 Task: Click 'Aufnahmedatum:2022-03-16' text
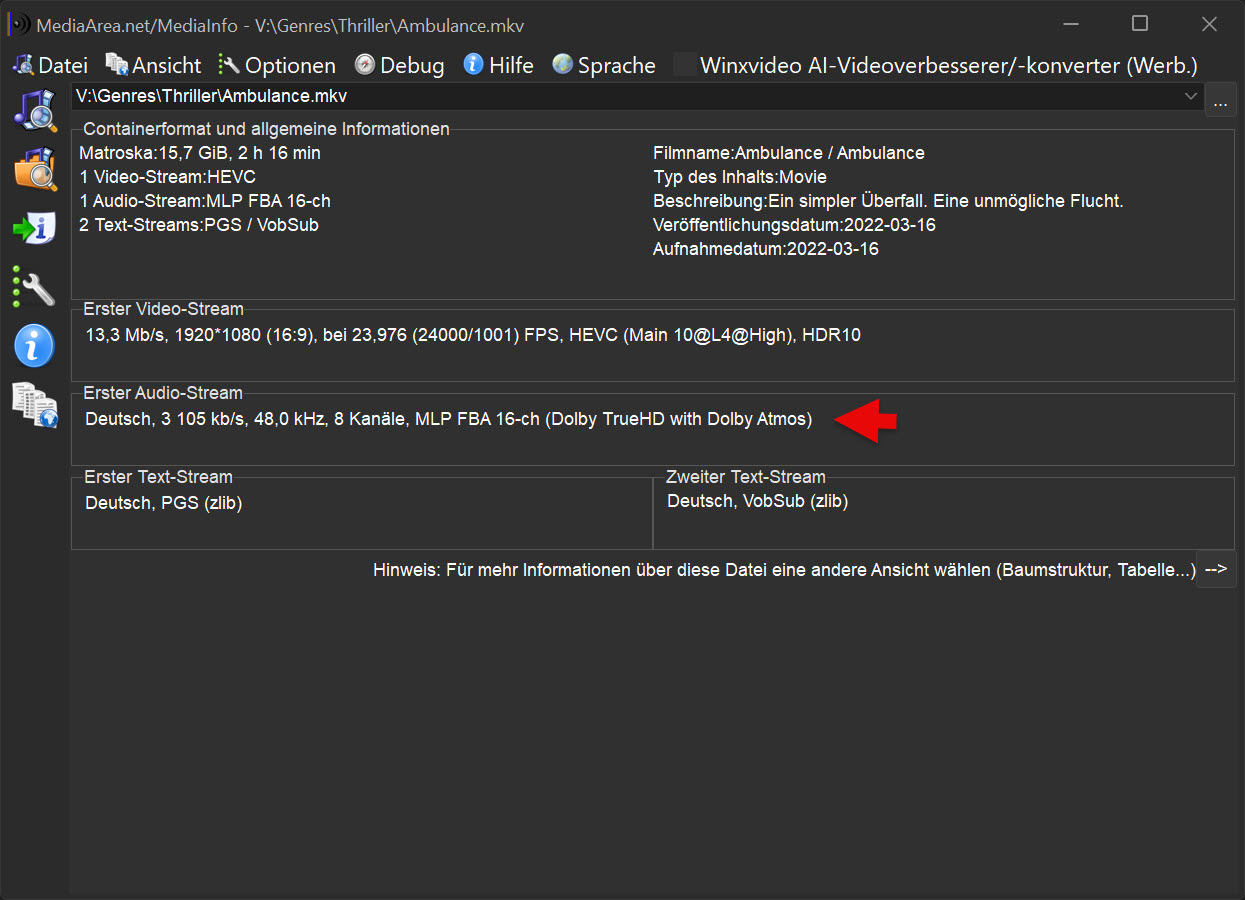766,249
